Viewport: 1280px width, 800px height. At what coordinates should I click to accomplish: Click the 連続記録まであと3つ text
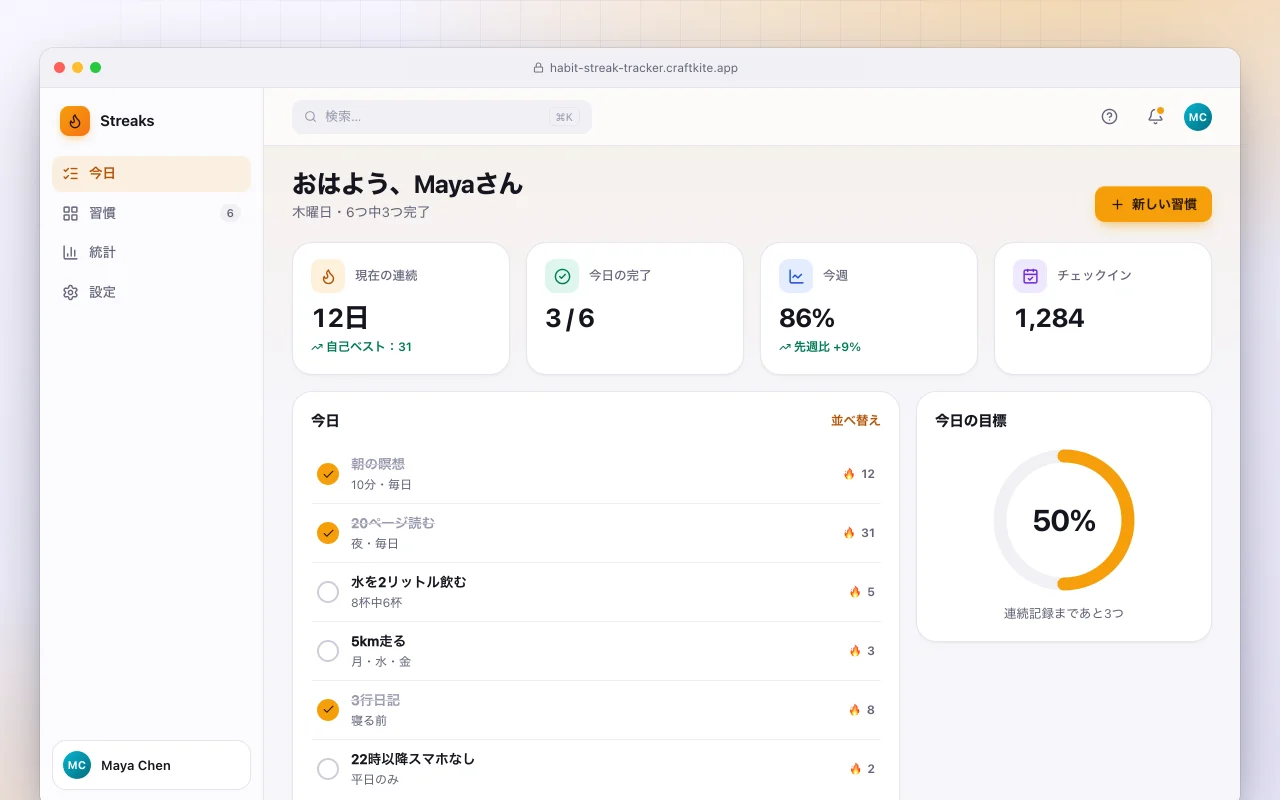(1064, 613)
